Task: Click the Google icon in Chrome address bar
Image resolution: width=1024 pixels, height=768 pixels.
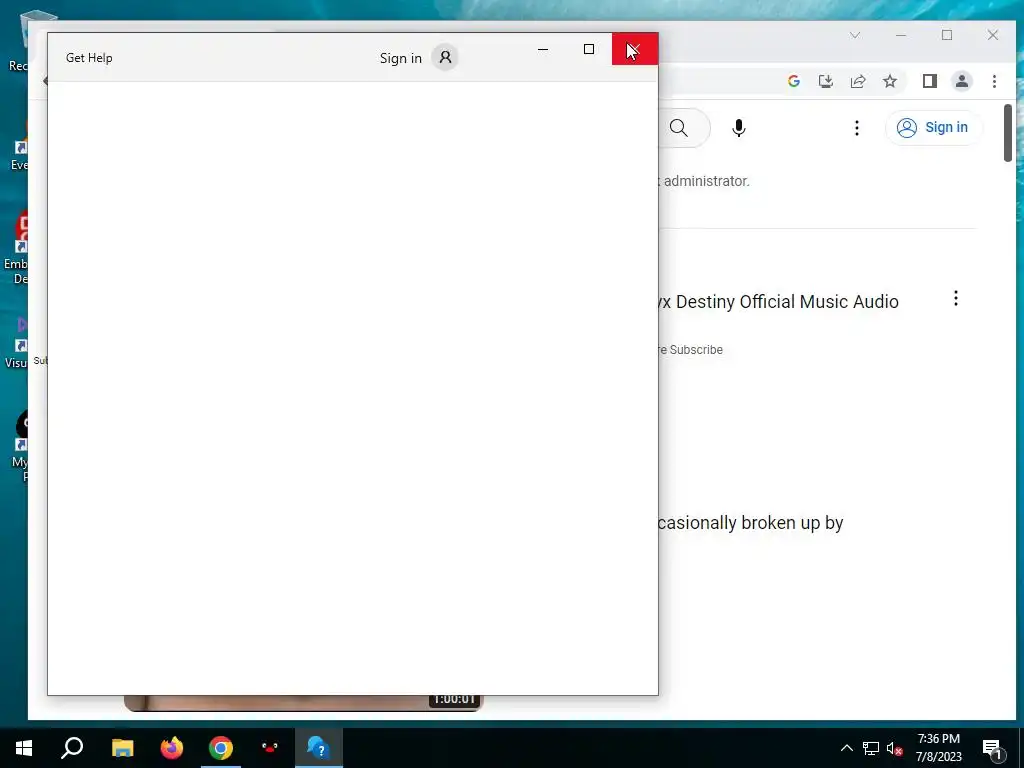Action: pyautogui.click(x=793, y=81)
